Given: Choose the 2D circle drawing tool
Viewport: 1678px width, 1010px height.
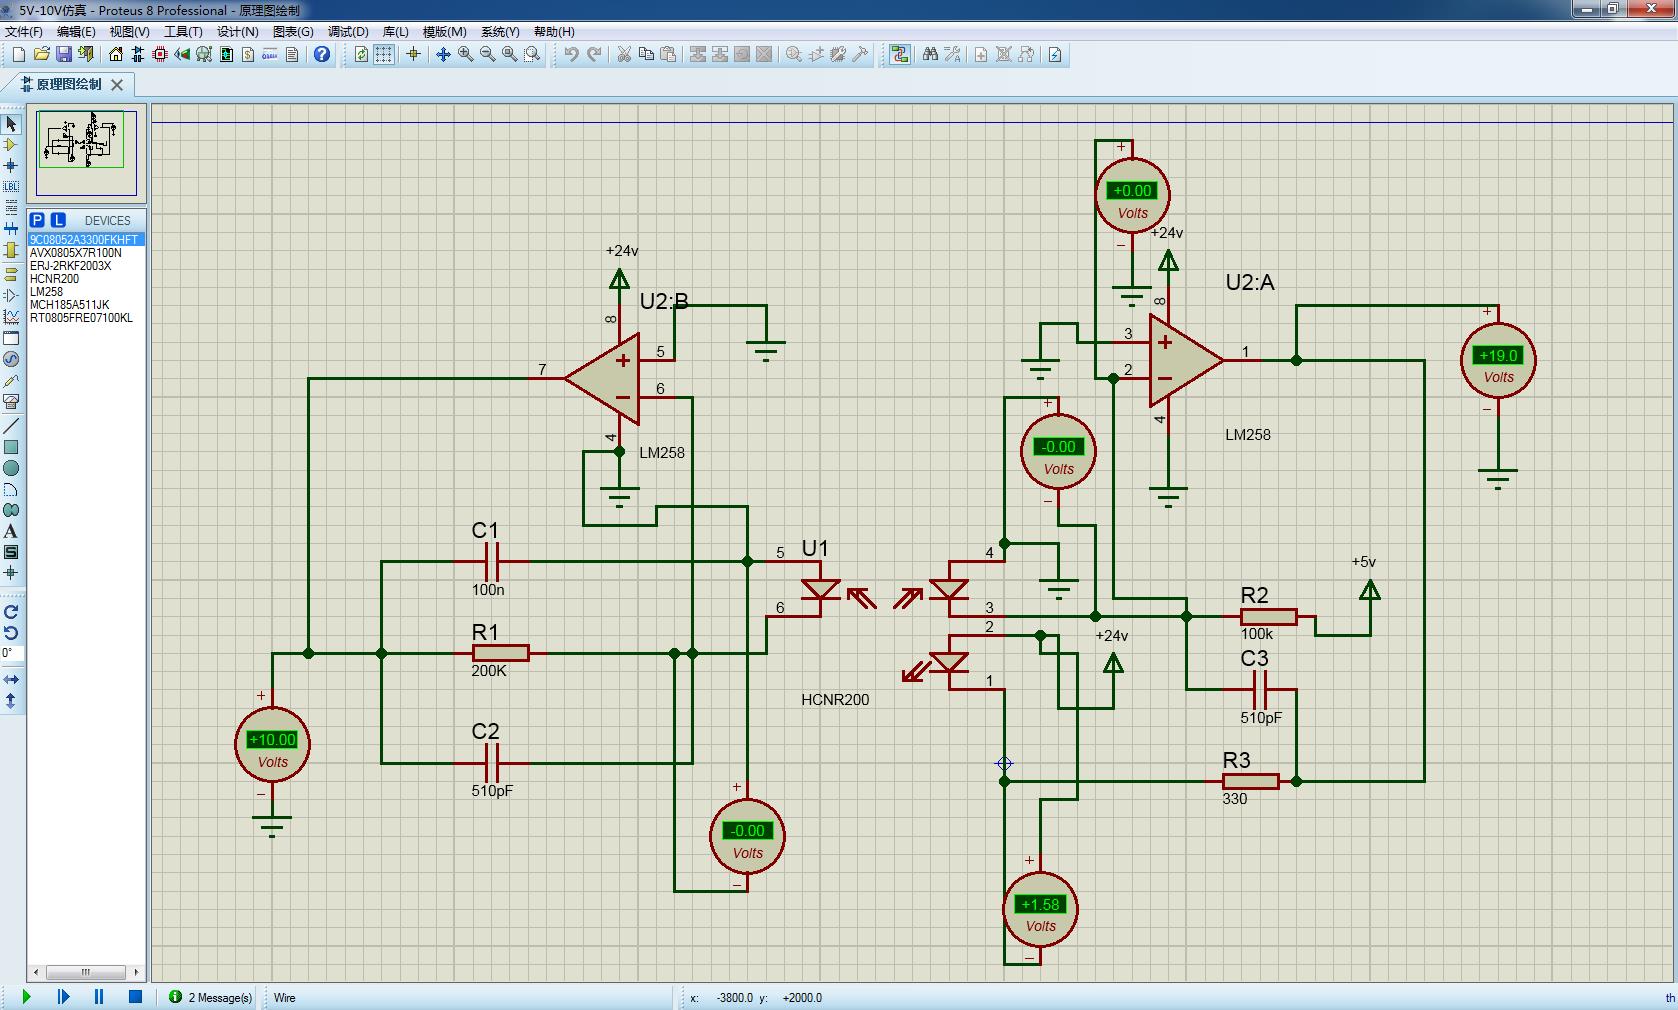Looking at the screenshot, I should (11, 468).
